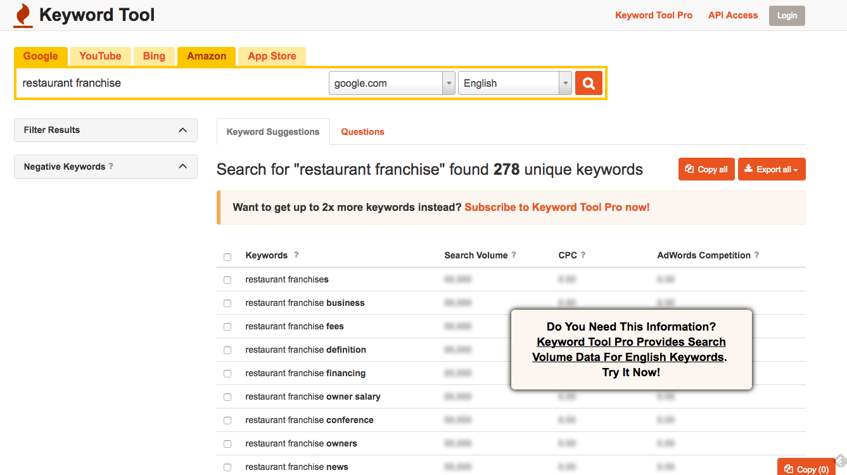This screenshot has width=847, height=475.
Task: Open the Questions tab
Action: pyautogui.click(x=362, y=132)
